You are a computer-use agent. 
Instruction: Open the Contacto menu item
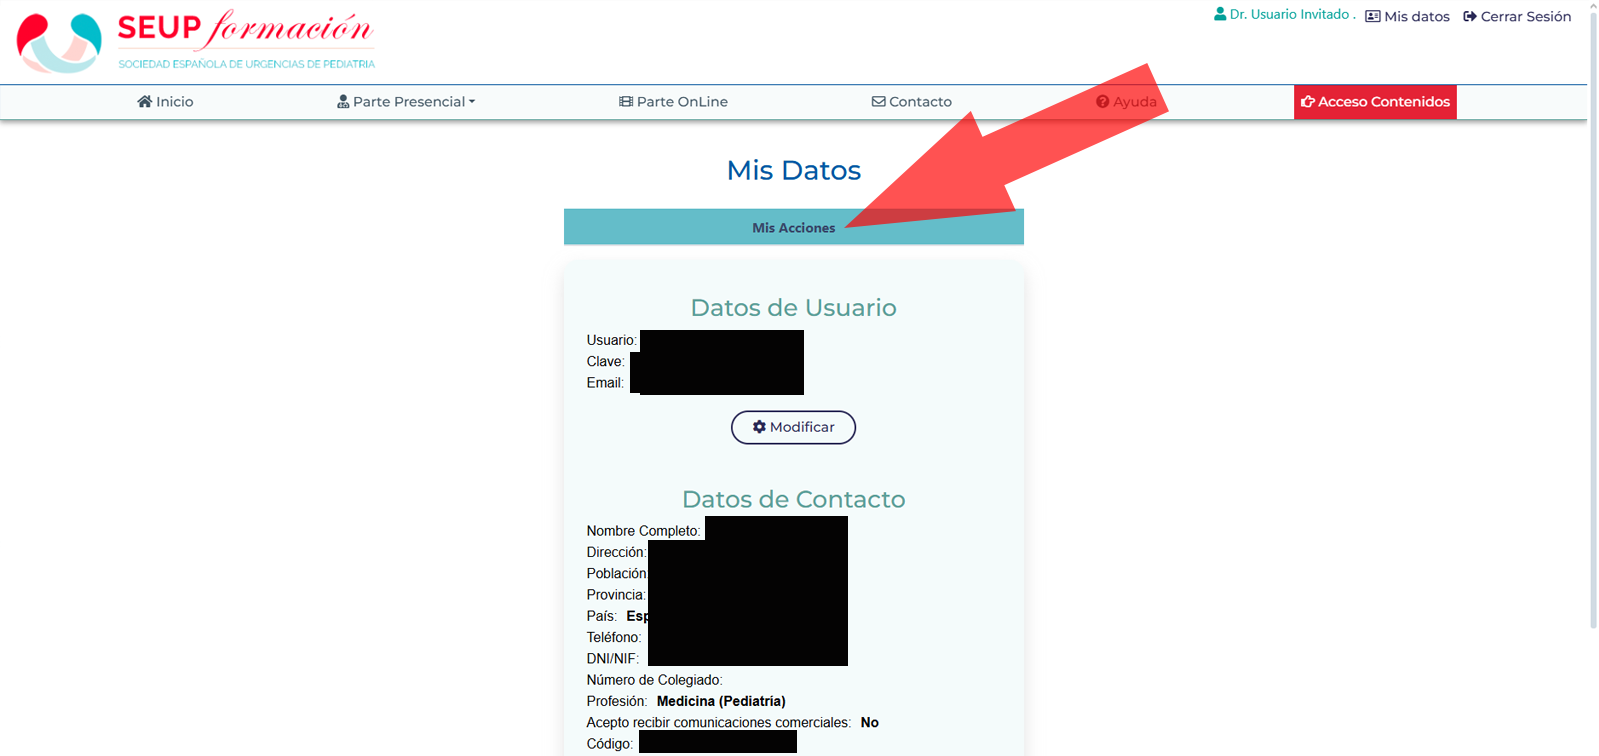pos(920,102)
